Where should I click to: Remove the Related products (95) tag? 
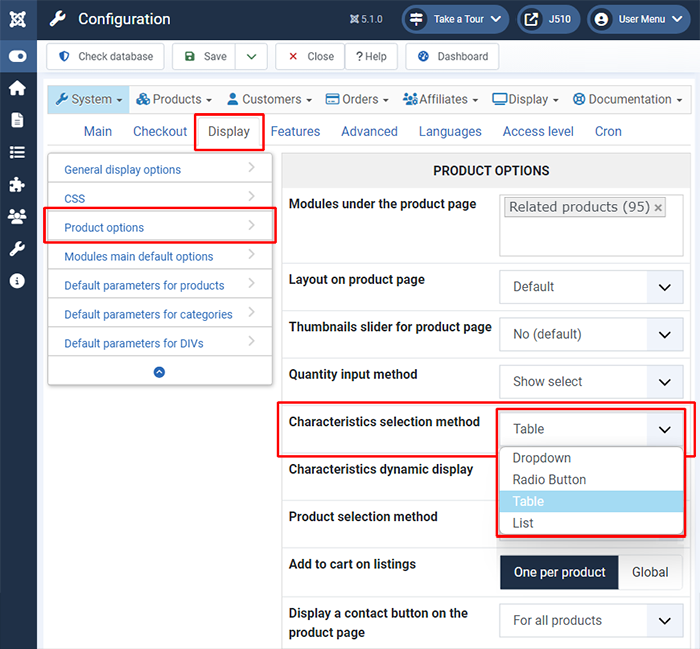[x=658, y=208]
